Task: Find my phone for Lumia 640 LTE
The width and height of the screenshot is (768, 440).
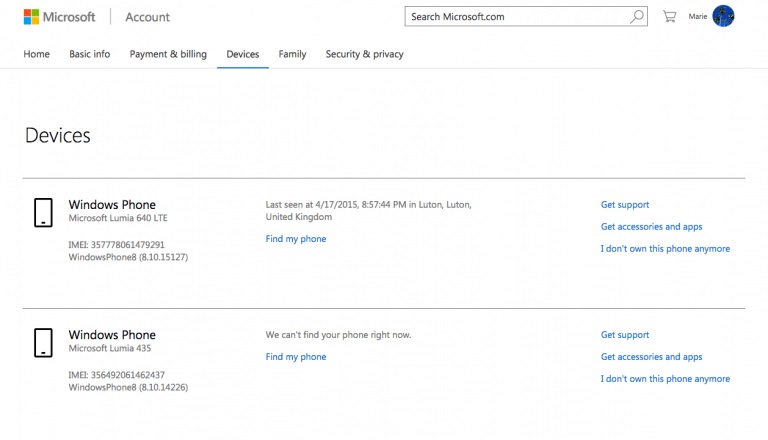Action: (296, 239)
